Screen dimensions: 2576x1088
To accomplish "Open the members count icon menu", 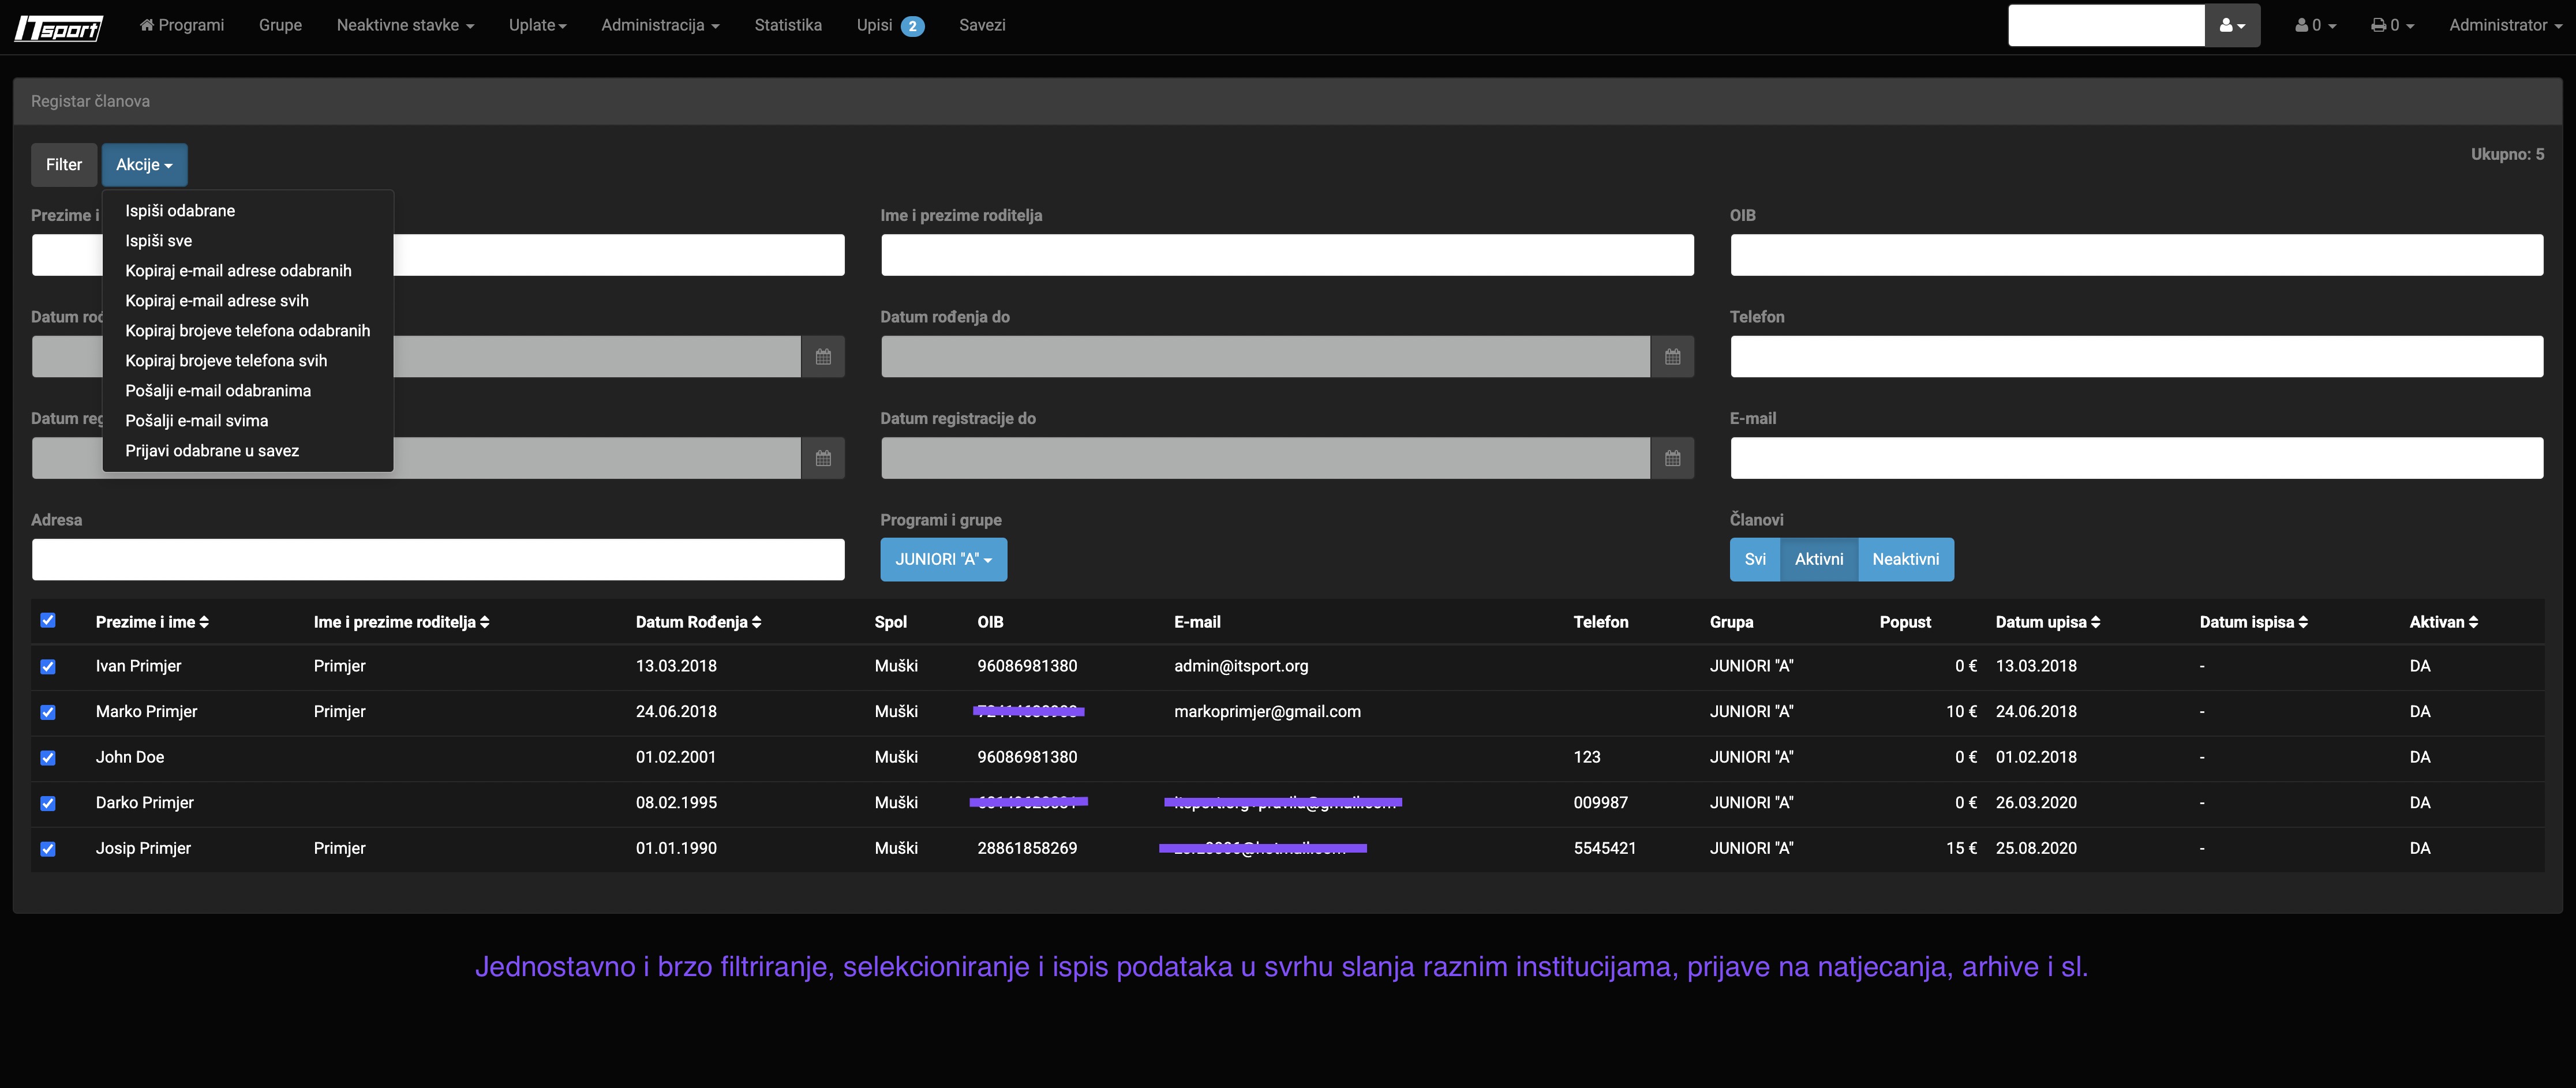I will click(2315, 26).
